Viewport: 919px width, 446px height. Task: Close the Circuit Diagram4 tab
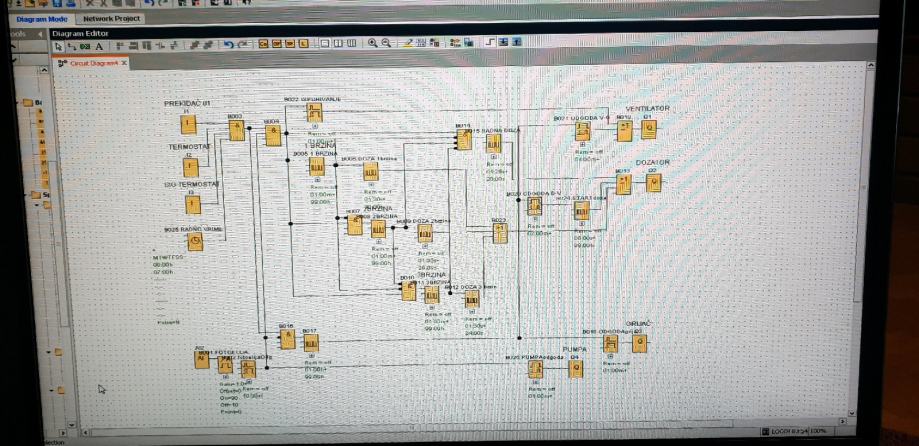click(x=124, y=63)
